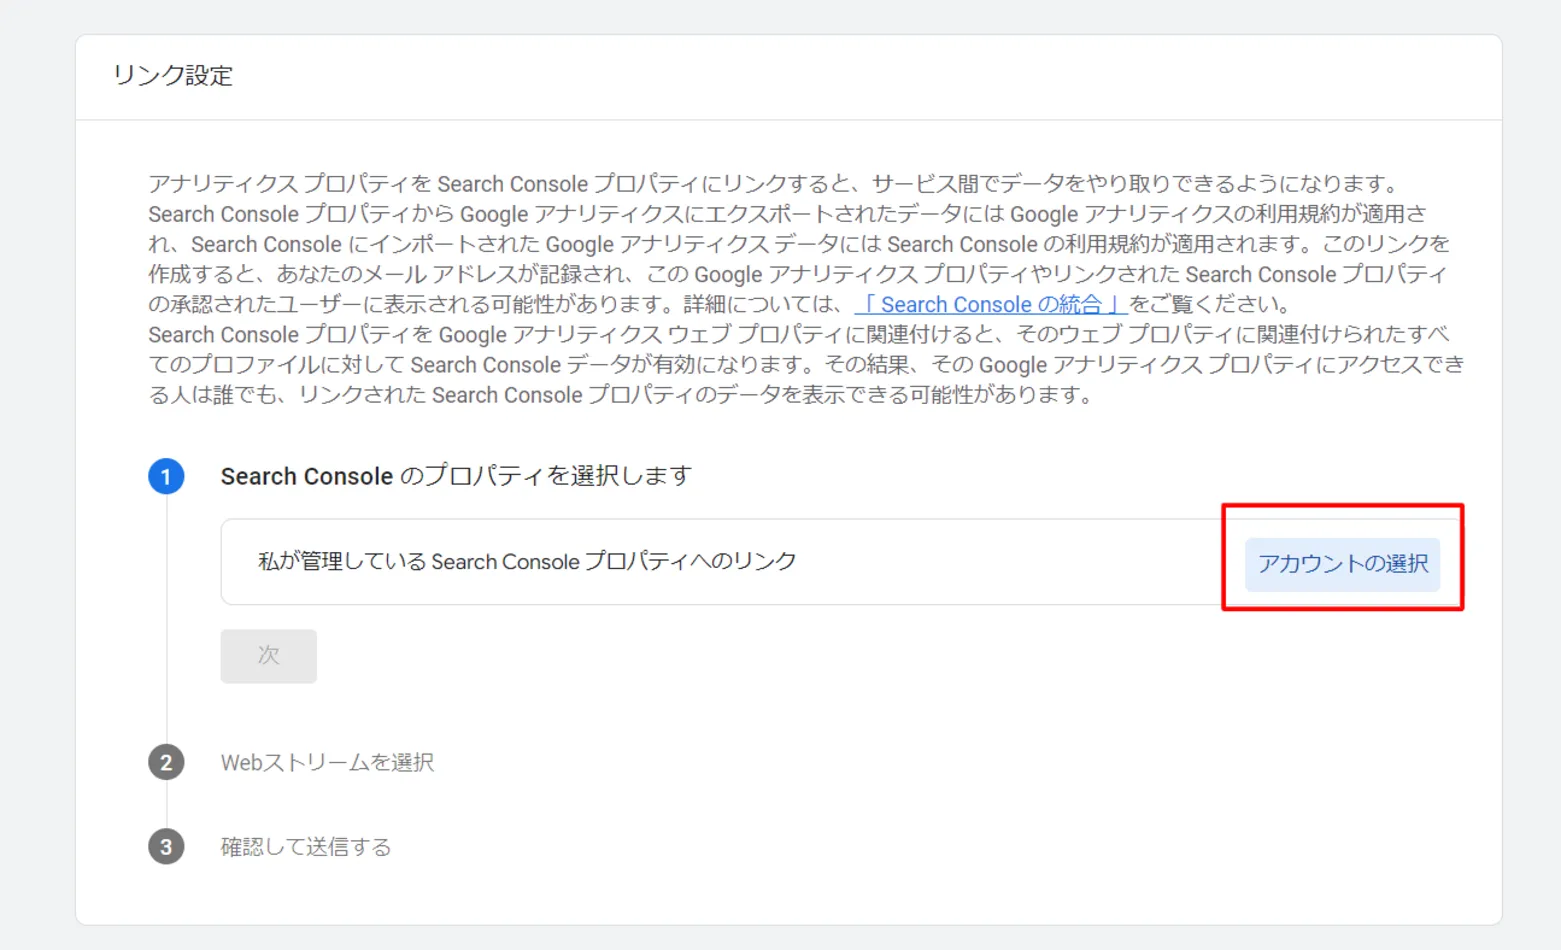Open the Webストリームを選択 step
This screenshot has width=1561, height=950.
pos(327,763)
